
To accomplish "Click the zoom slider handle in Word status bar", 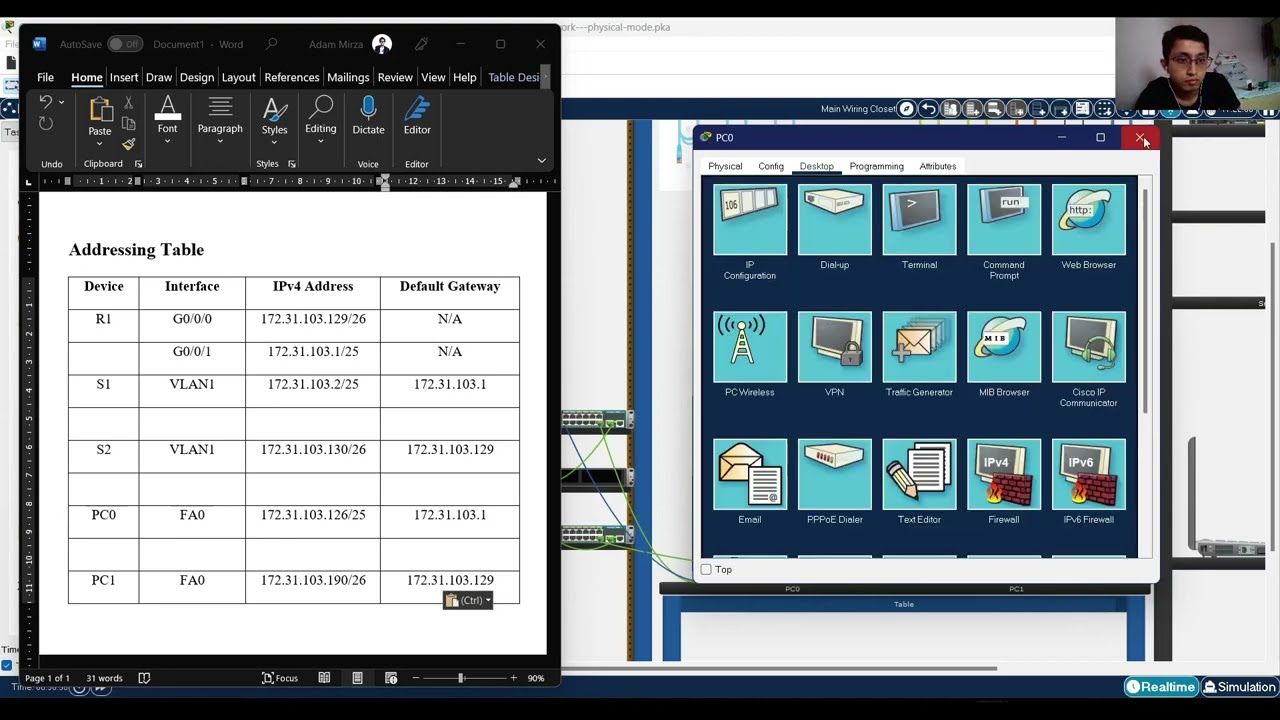I will point(461,678).
